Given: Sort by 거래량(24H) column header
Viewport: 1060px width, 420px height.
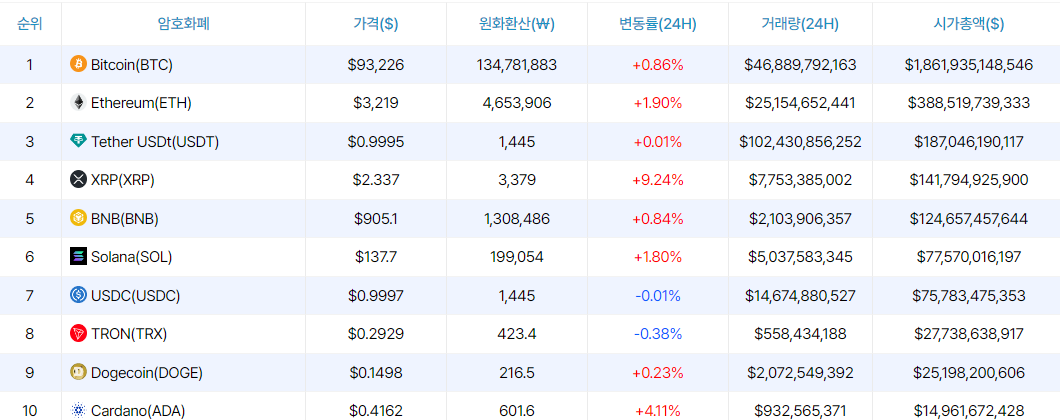Looking at the screenshot, I should [x=799, y=23].
